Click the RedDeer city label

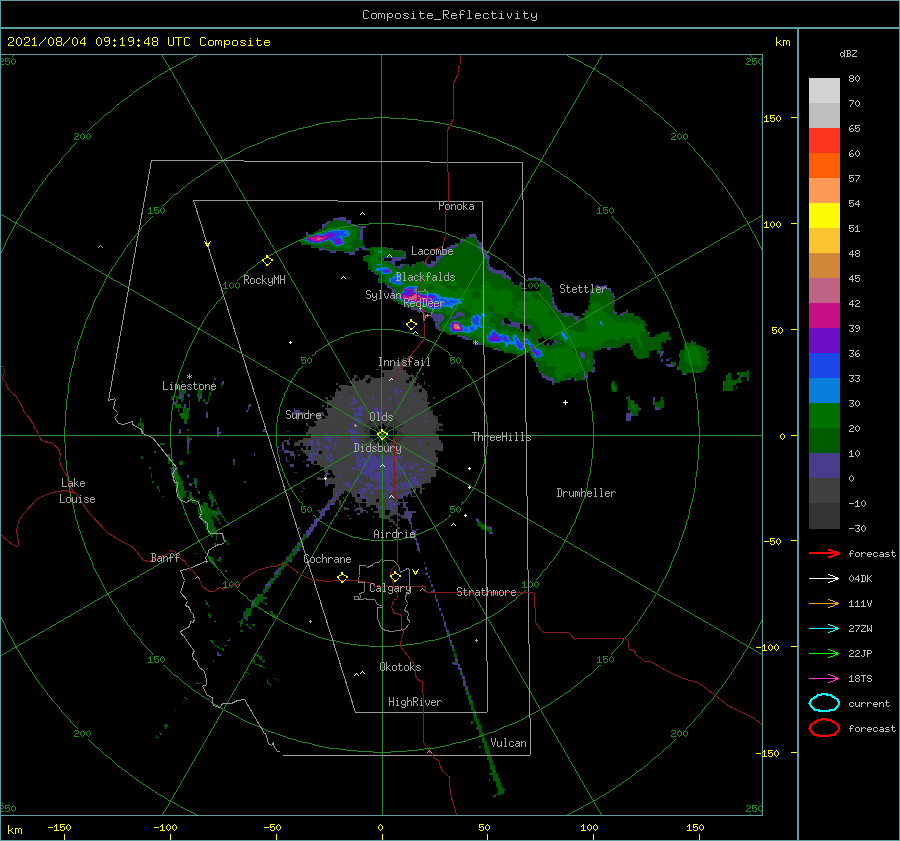[424, 303]
